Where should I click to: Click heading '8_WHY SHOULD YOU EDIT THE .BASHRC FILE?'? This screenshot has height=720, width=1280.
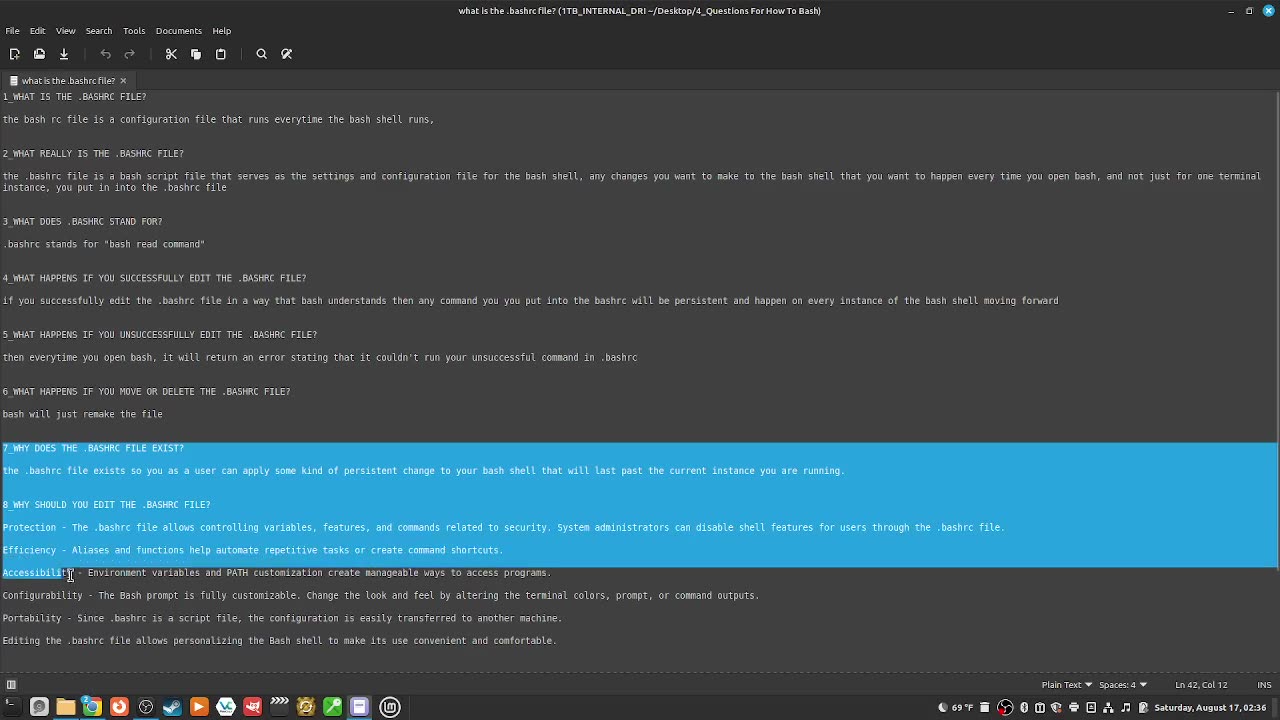tap(106, 505)
